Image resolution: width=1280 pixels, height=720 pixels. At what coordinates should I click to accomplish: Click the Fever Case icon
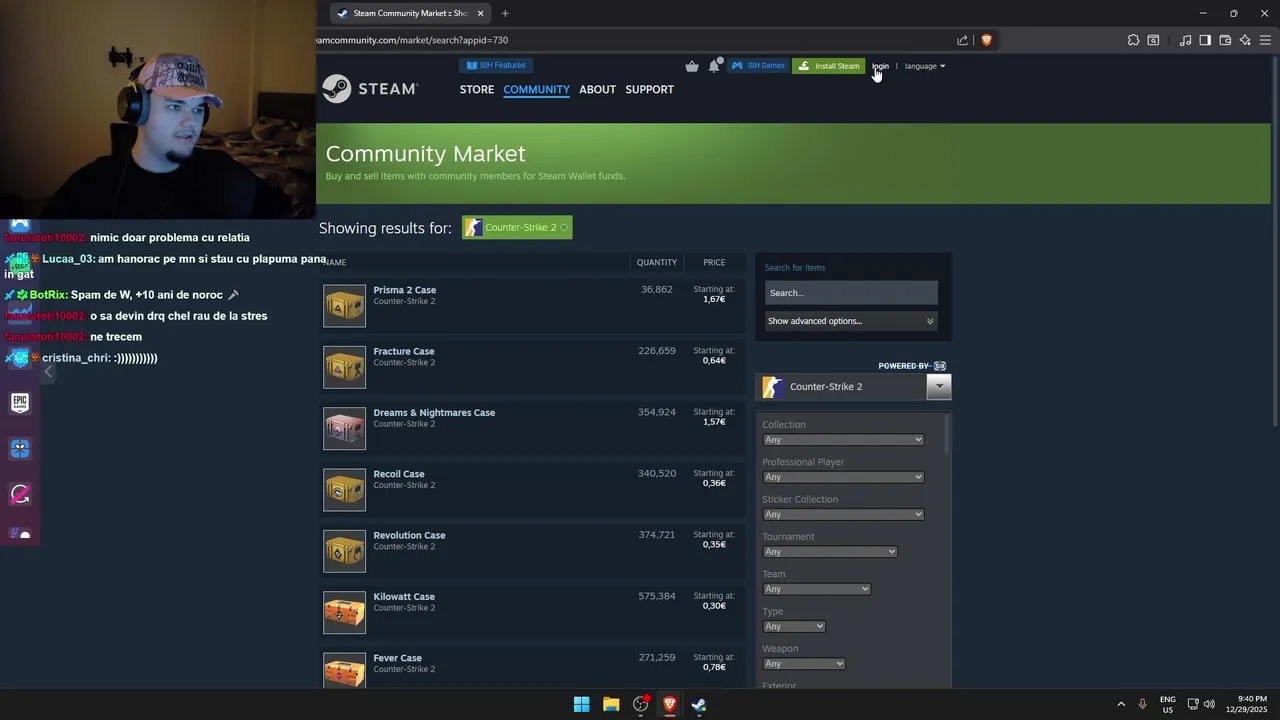[x=344, y=670]
